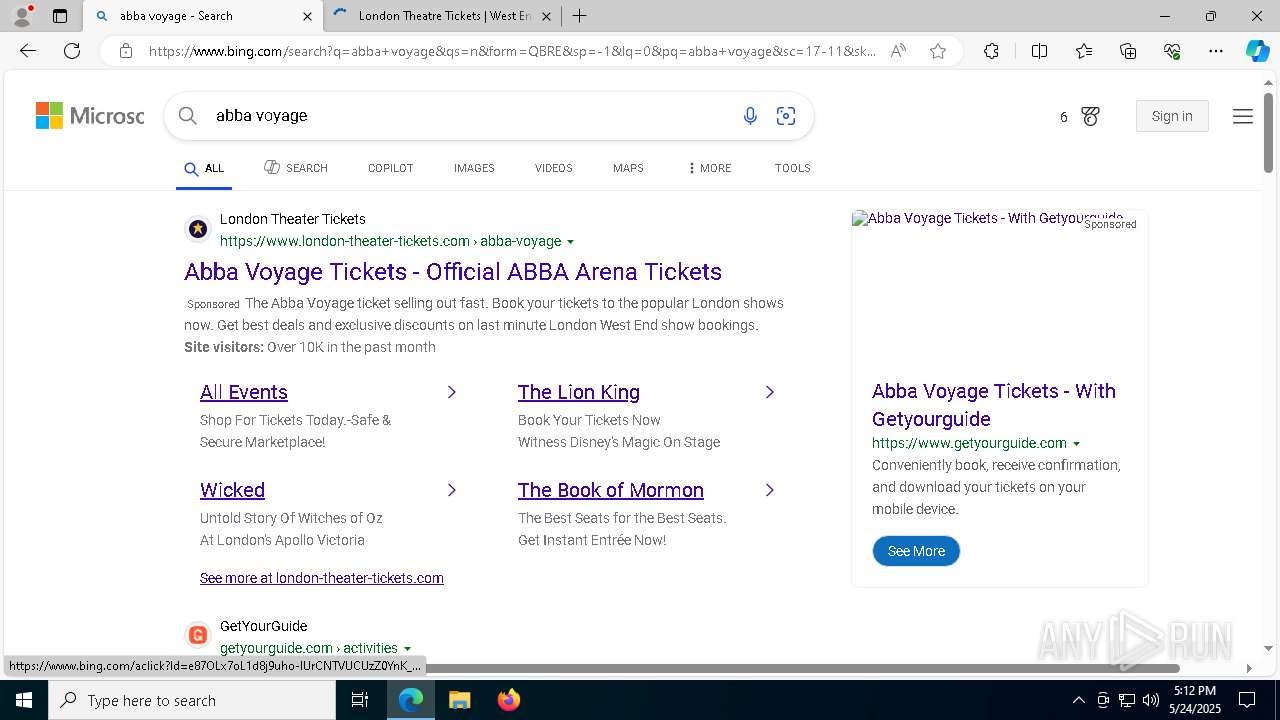1280x720 pixels.
Task: Add page to favorites star
Action: coord(938,51)
